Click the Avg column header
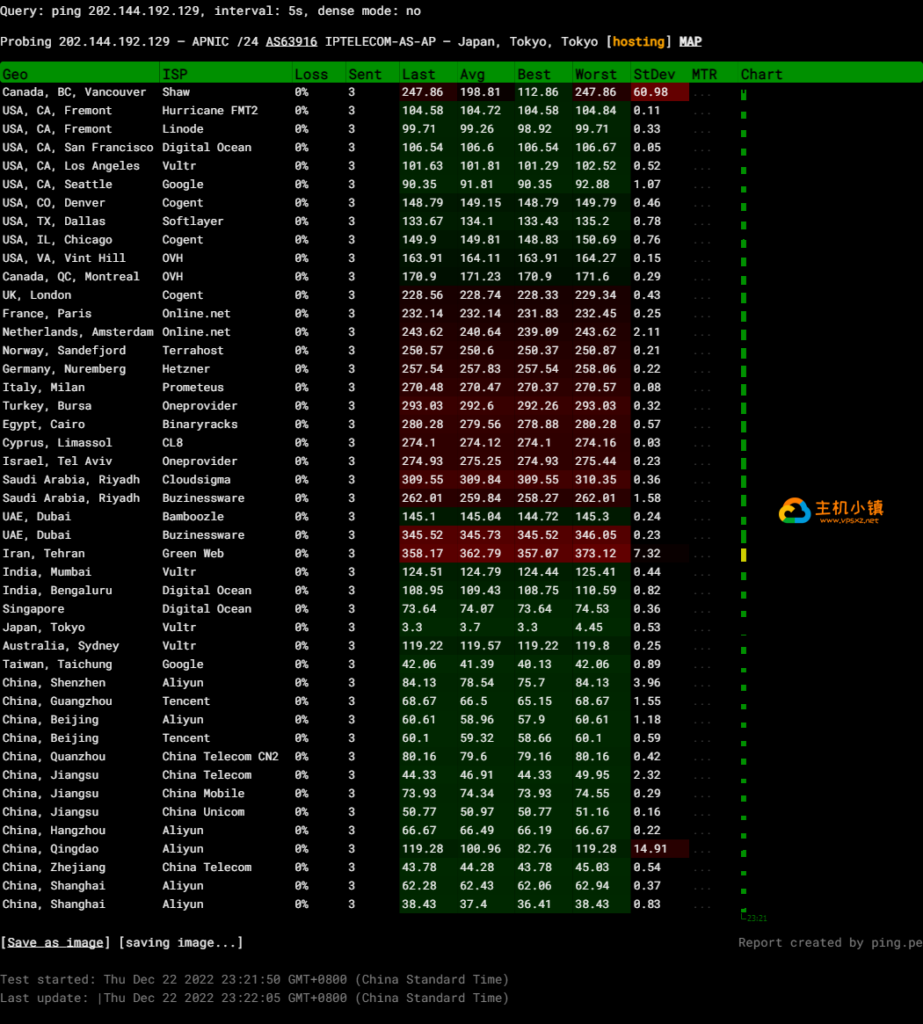 click(472, 74)
